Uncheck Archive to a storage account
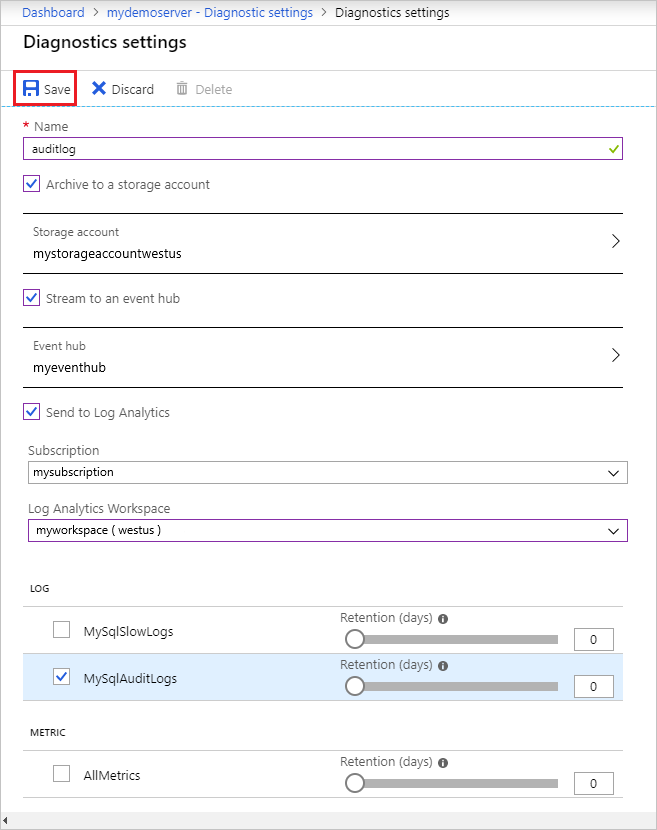657x830 pixels. [x=32, y=184]
